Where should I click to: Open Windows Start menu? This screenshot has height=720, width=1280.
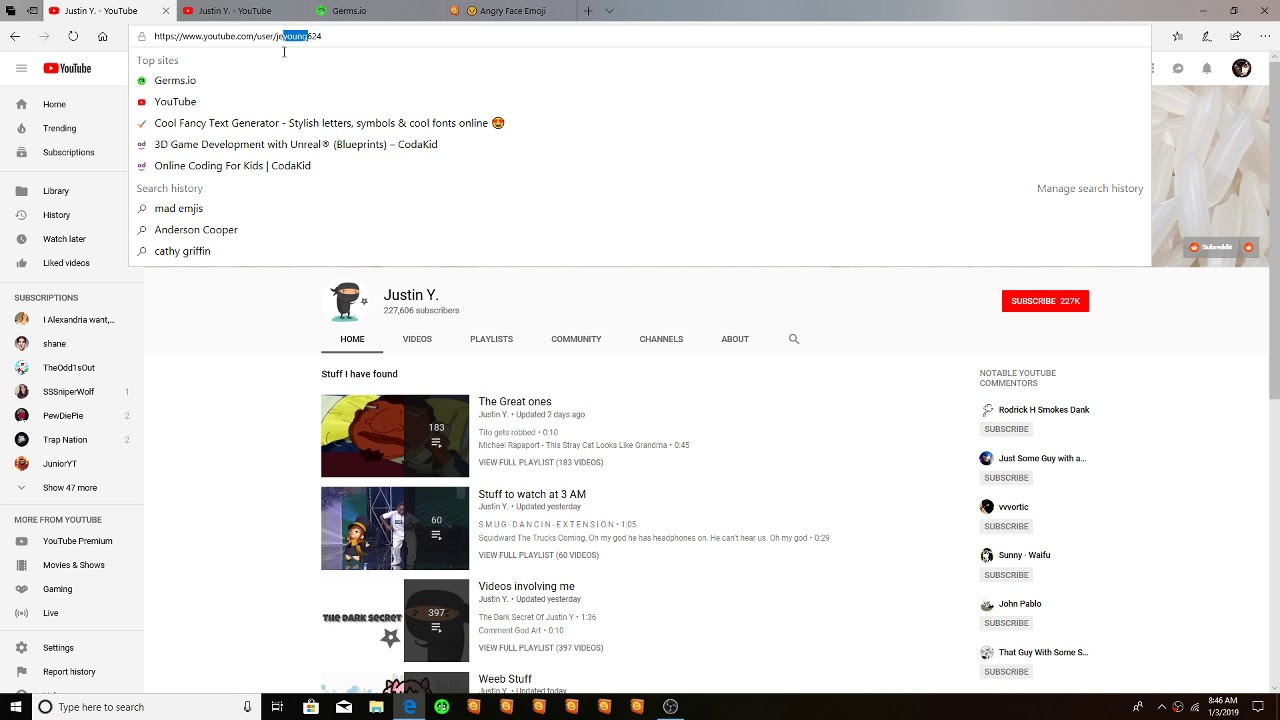15,707
